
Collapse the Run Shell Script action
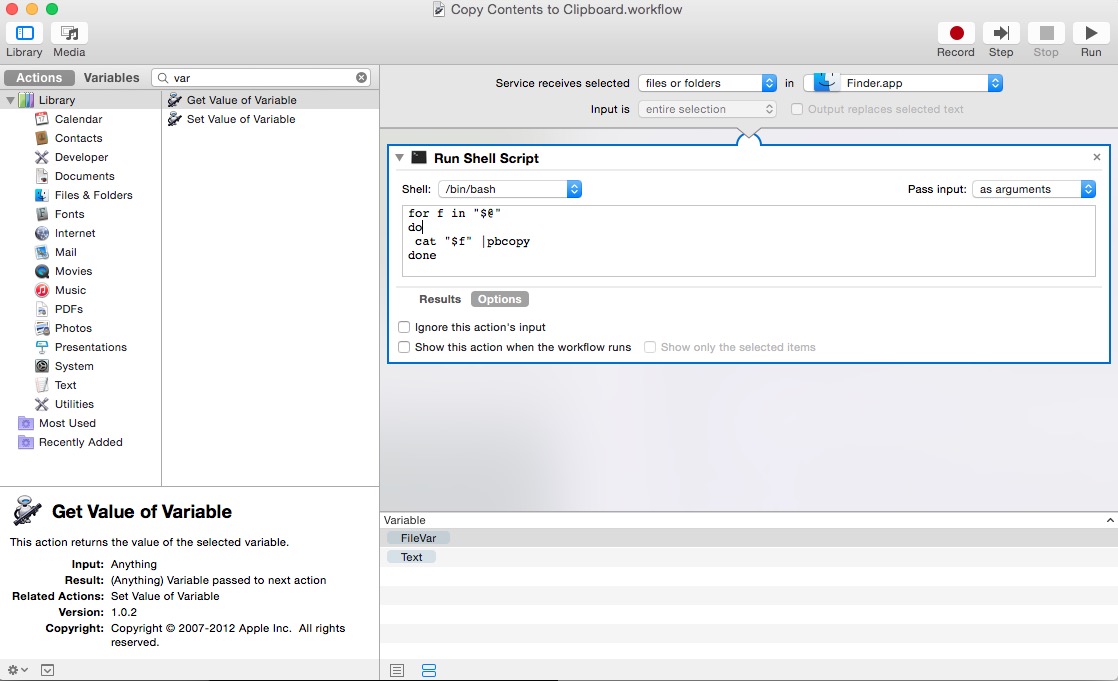click(x=400, y=158)
